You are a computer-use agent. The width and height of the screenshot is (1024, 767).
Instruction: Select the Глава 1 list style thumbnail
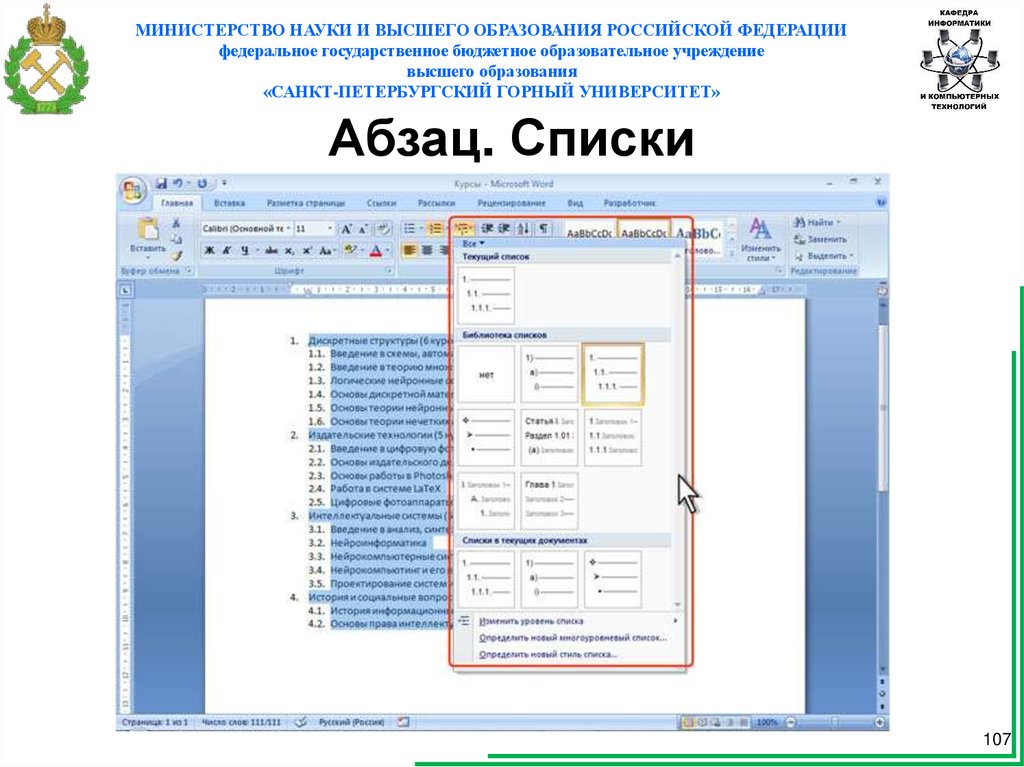click(x=549, y=500)
